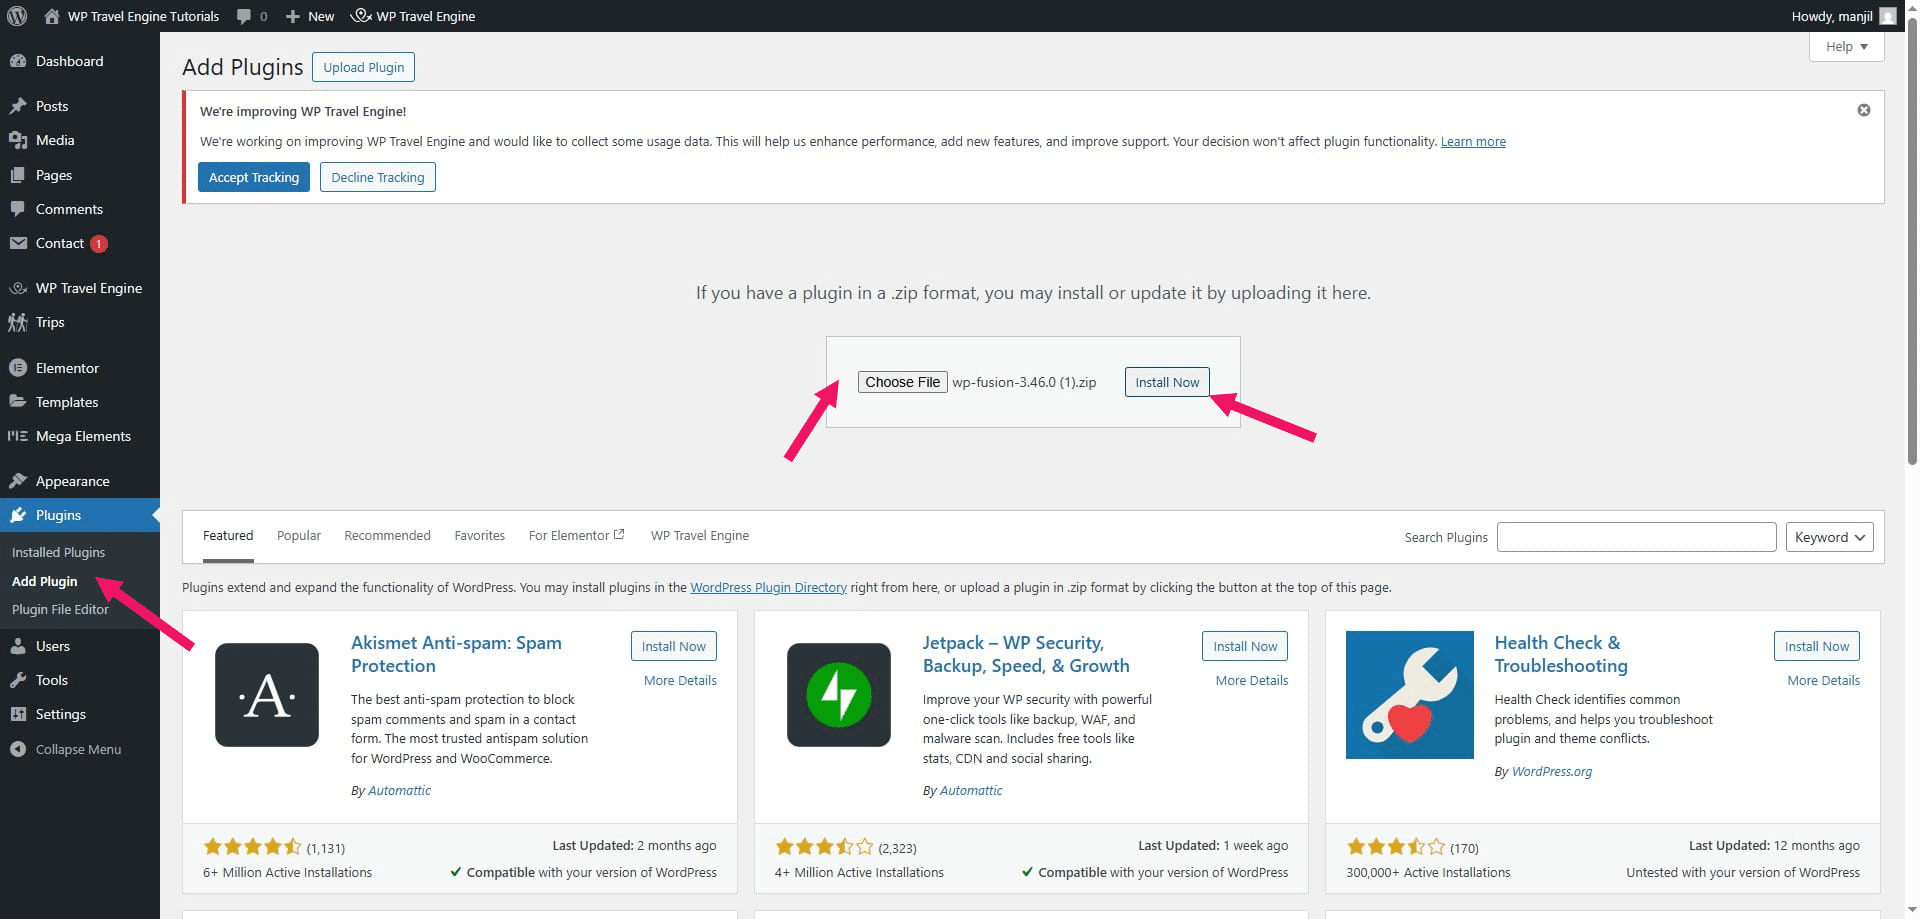Collapse the admin sidebar menu
This screenshot has height=919, width=1920.
coord(17,749)
